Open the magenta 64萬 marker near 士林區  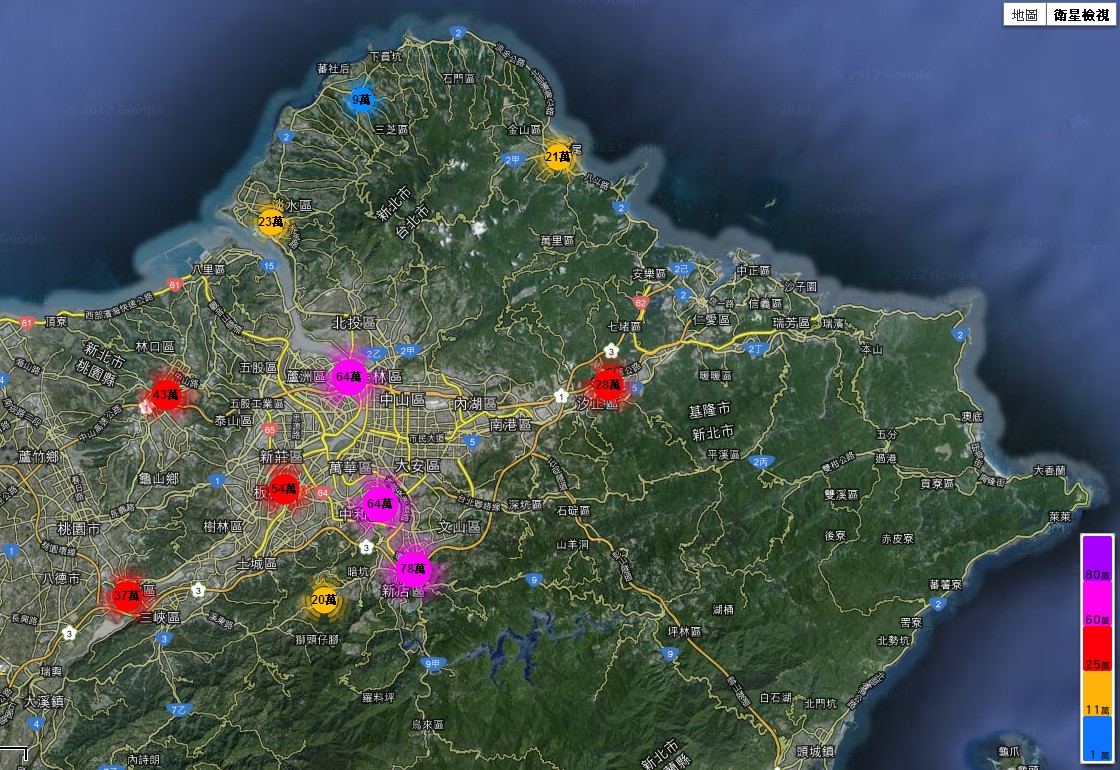[x=349, y=377]
